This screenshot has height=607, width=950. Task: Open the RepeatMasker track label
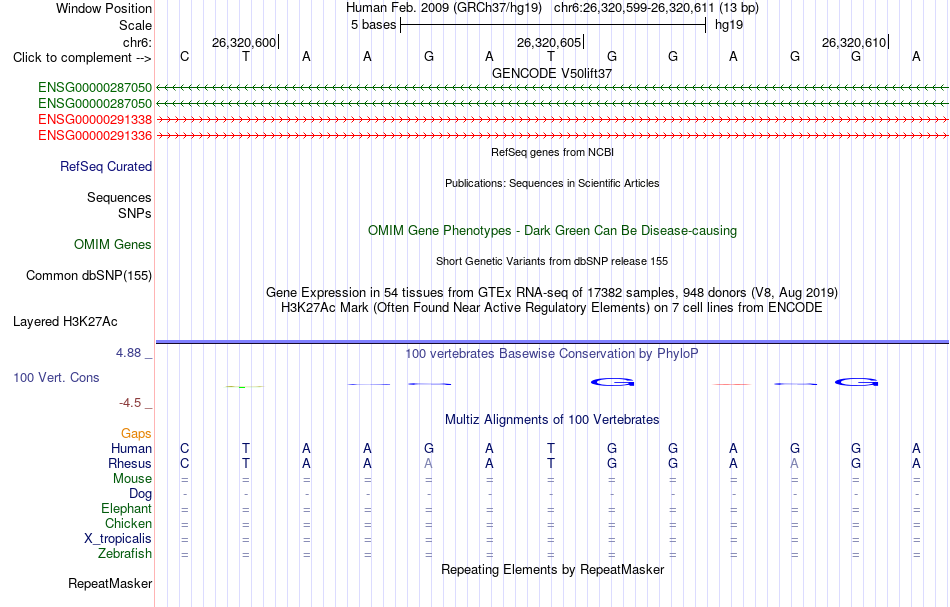click(x=110, y=583)
